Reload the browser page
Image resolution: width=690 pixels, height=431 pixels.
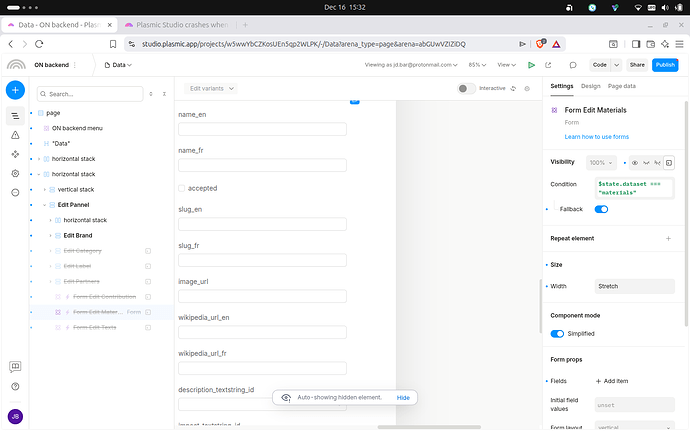click(x=39, y=44)
